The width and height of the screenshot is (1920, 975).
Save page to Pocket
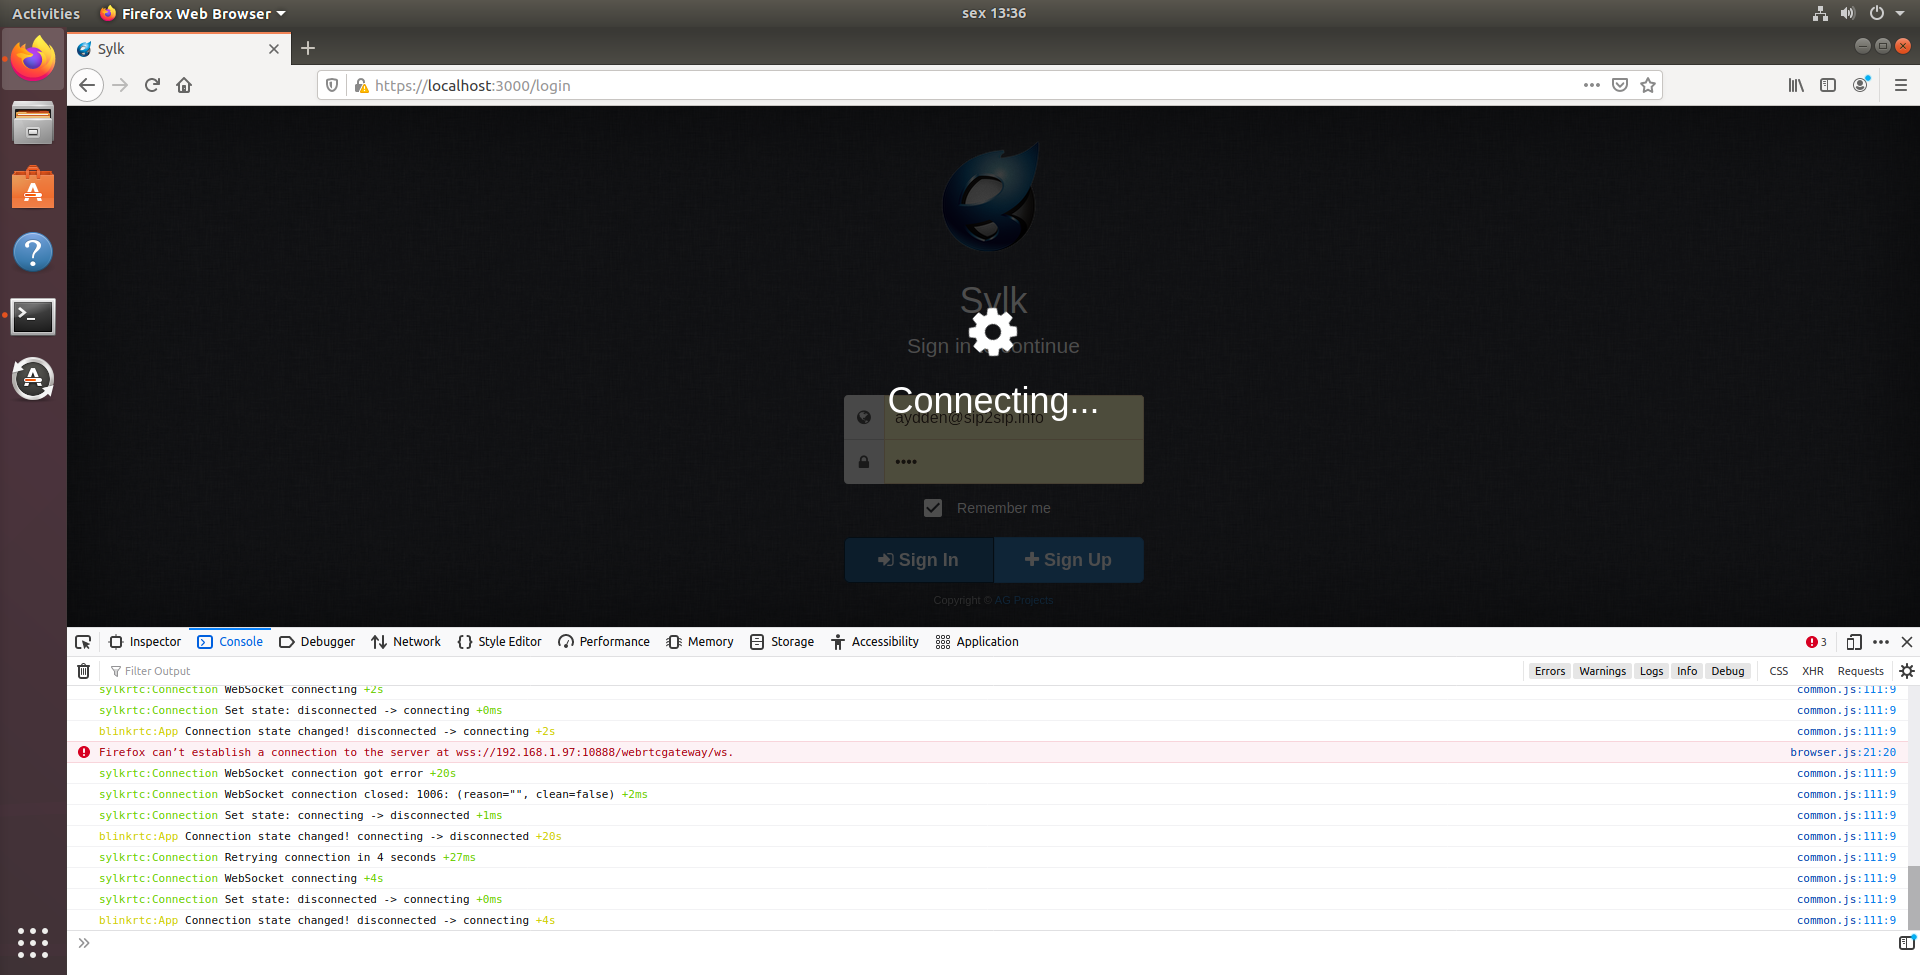(x=1620, y=85)
